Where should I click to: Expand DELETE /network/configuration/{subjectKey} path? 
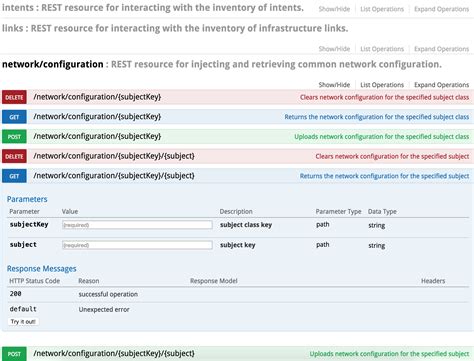(97, 97)
